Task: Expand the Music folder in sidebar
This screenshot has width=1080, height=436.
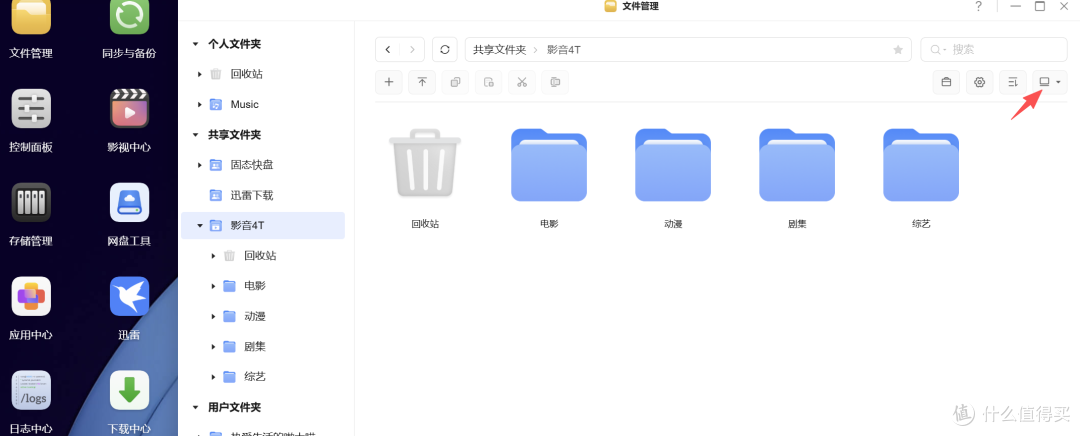Action: (x=200, y=105)
